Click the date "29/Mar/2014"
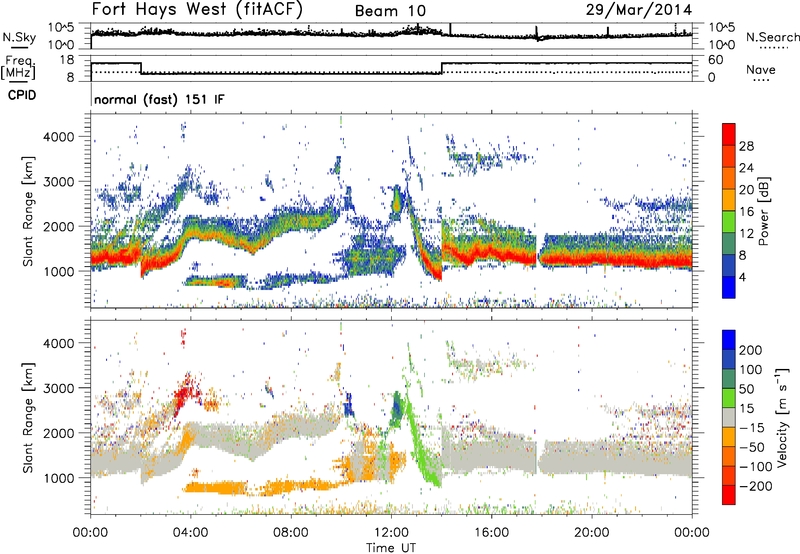The height and width of the screenshot is (554, 800). pyautogui.click(x=639, y=9)
